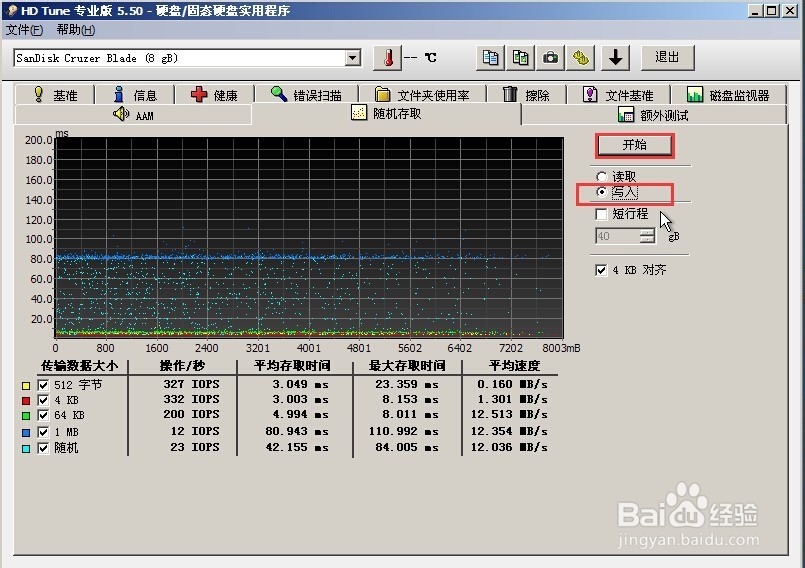Click the yellow 512 字节 color swatch
Screen dimensions: 805x568
pyautogui.click(x=26, y=386)
